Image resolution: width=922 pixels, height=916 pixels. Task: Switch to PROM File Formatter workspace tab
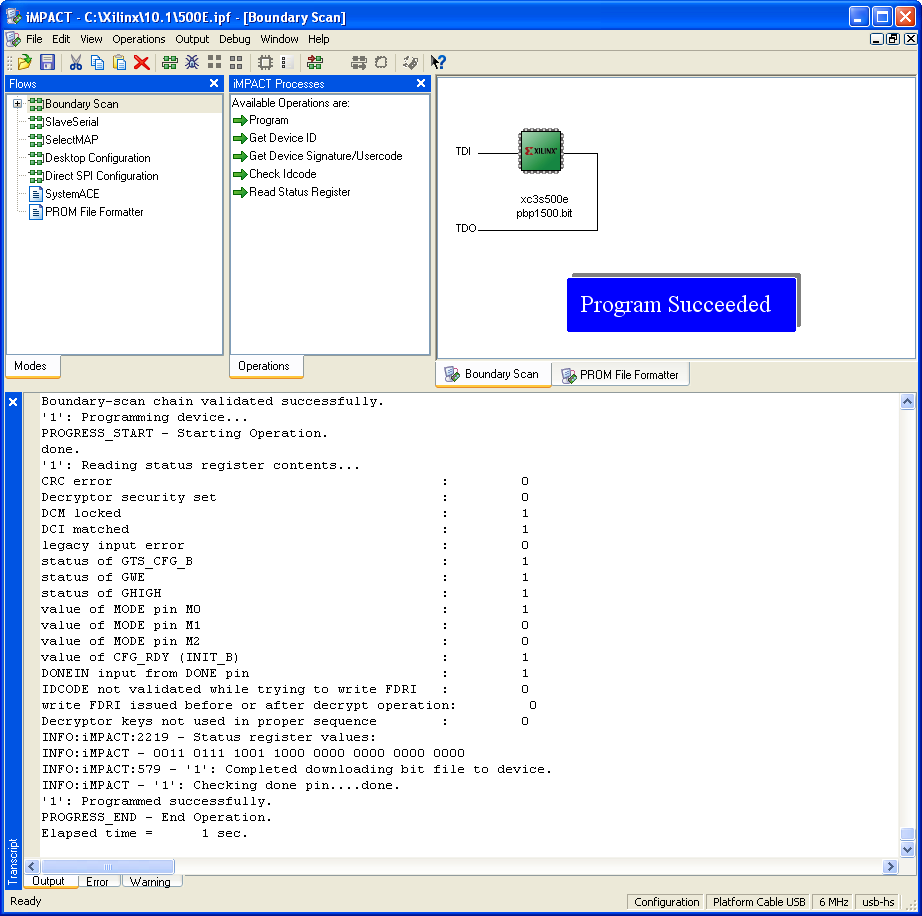pos(620,375)
